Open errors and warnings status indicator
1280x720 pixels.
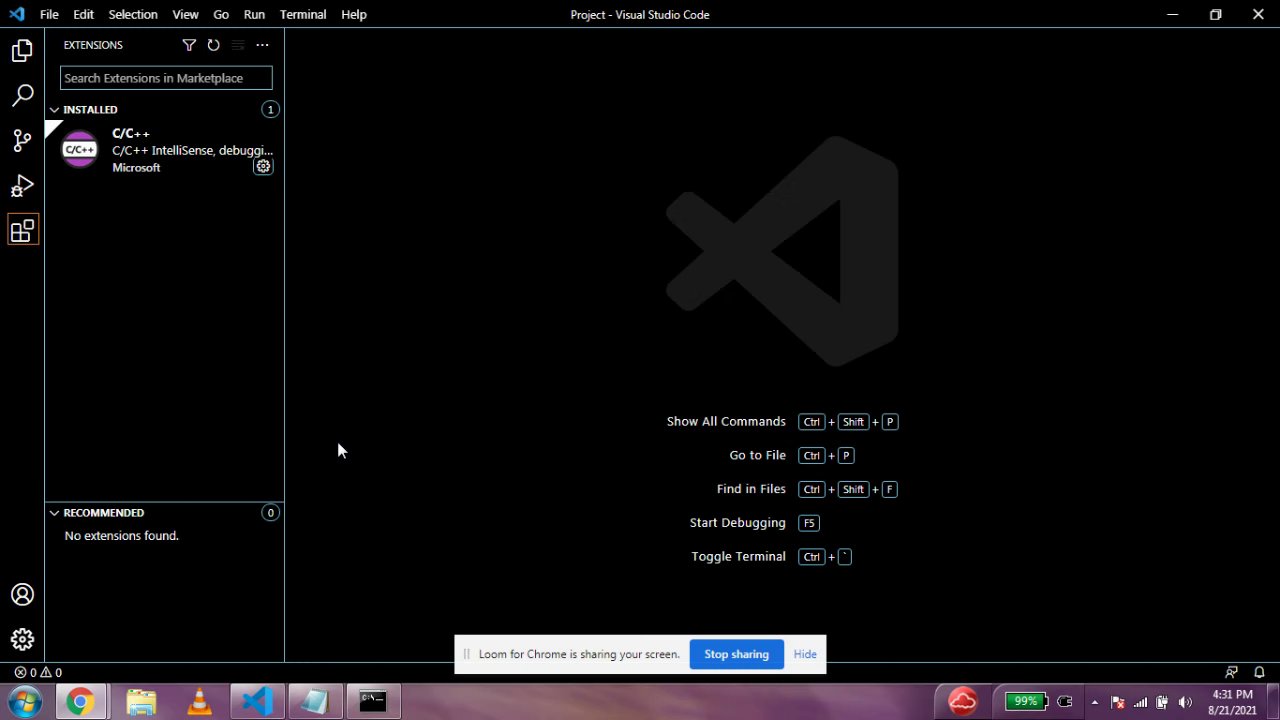pyautogui.click(x=38, y=672)
